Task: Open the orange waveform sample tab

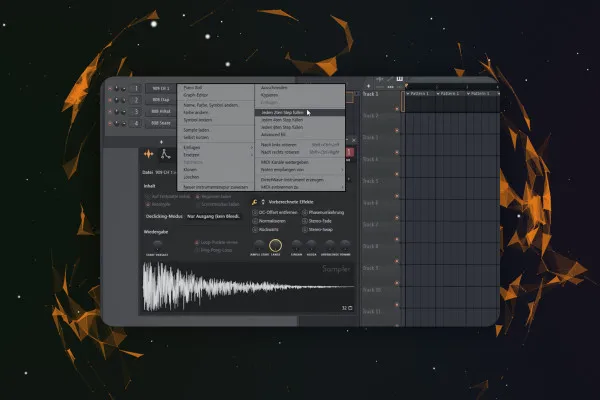Action: [148, 154]
